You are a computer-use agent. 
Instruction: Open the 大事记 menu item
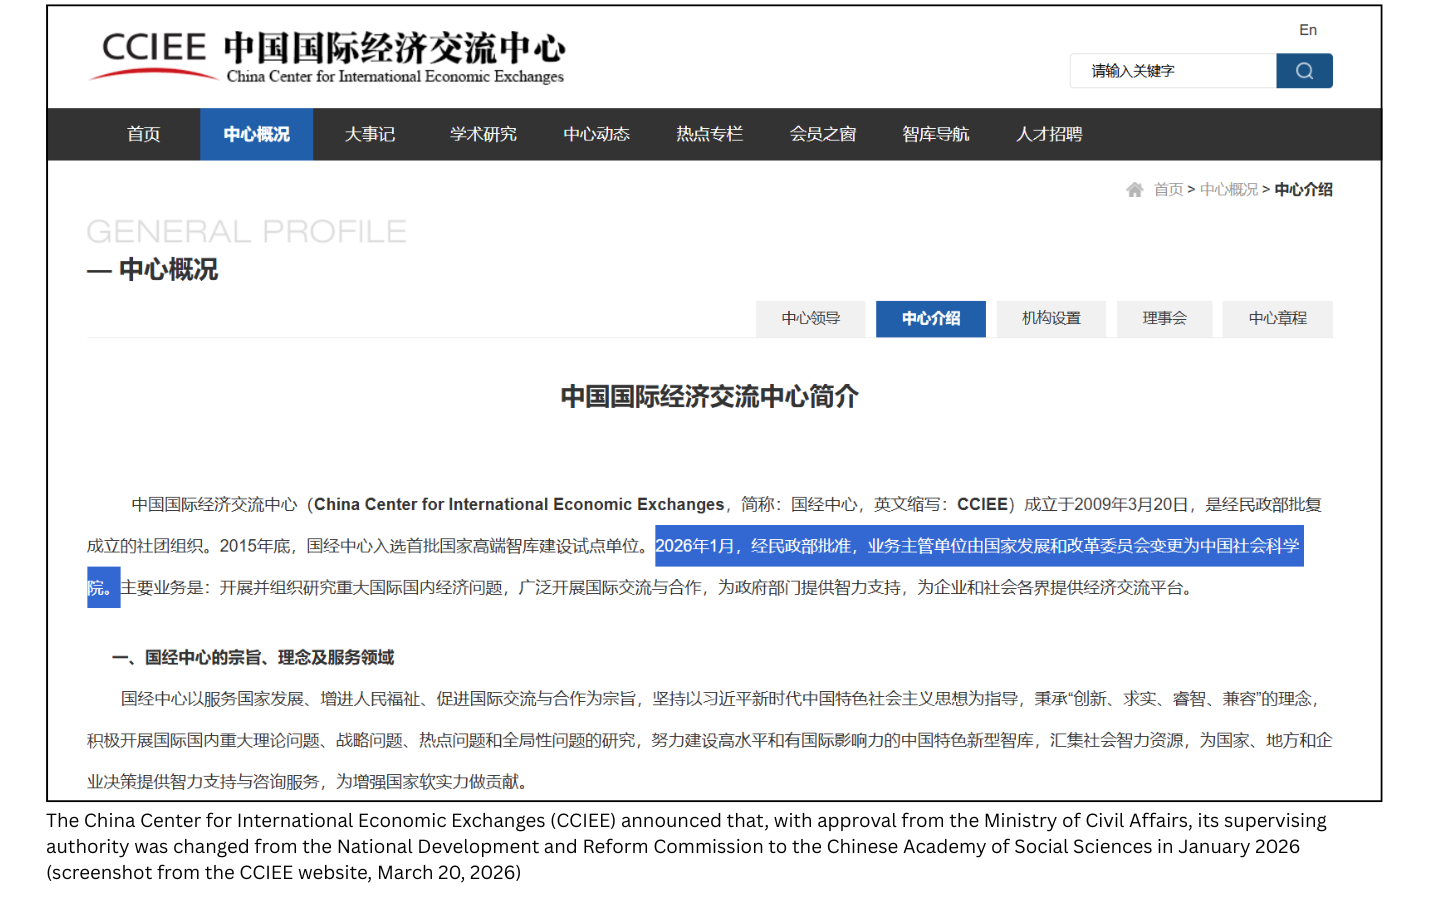369,134
